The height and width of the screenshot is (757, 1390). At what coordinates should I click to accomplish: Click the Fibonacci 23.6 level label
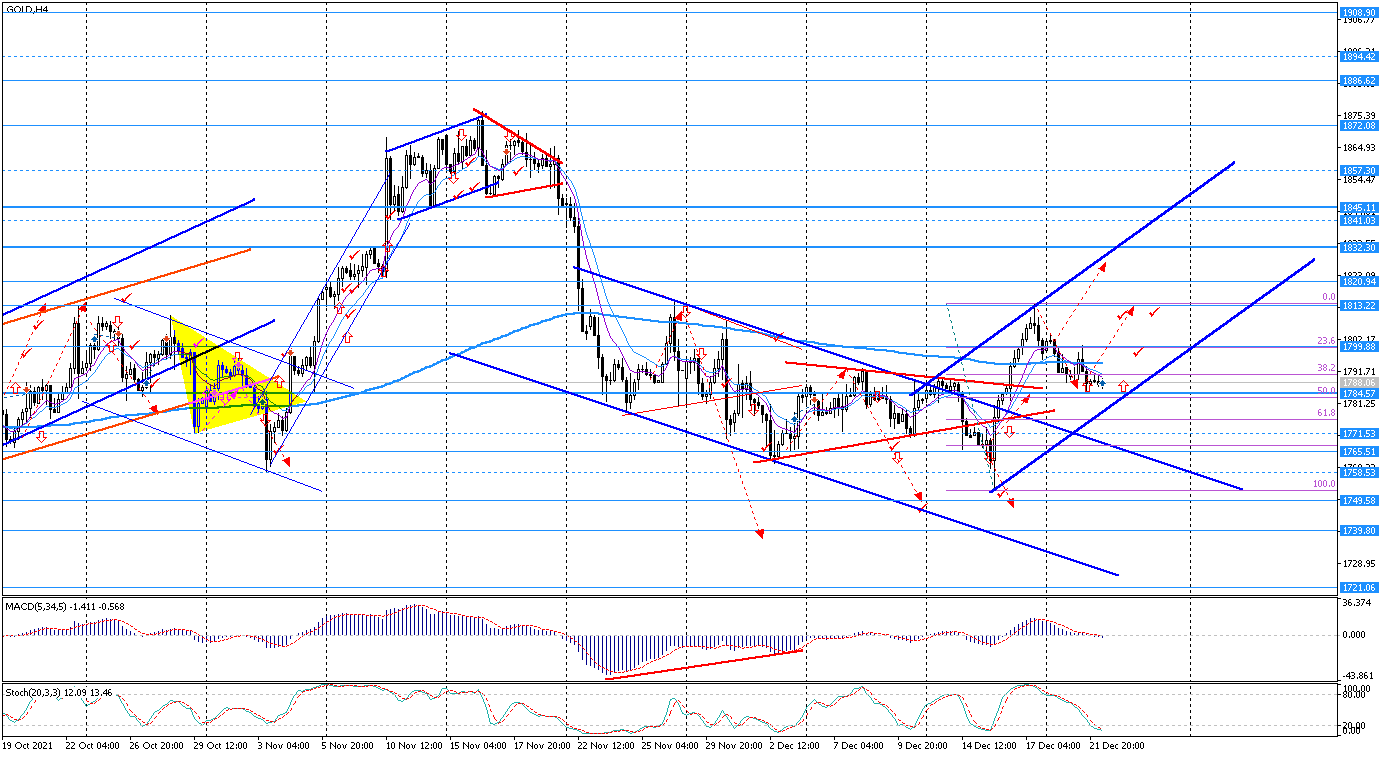(x=1327, y=340)
